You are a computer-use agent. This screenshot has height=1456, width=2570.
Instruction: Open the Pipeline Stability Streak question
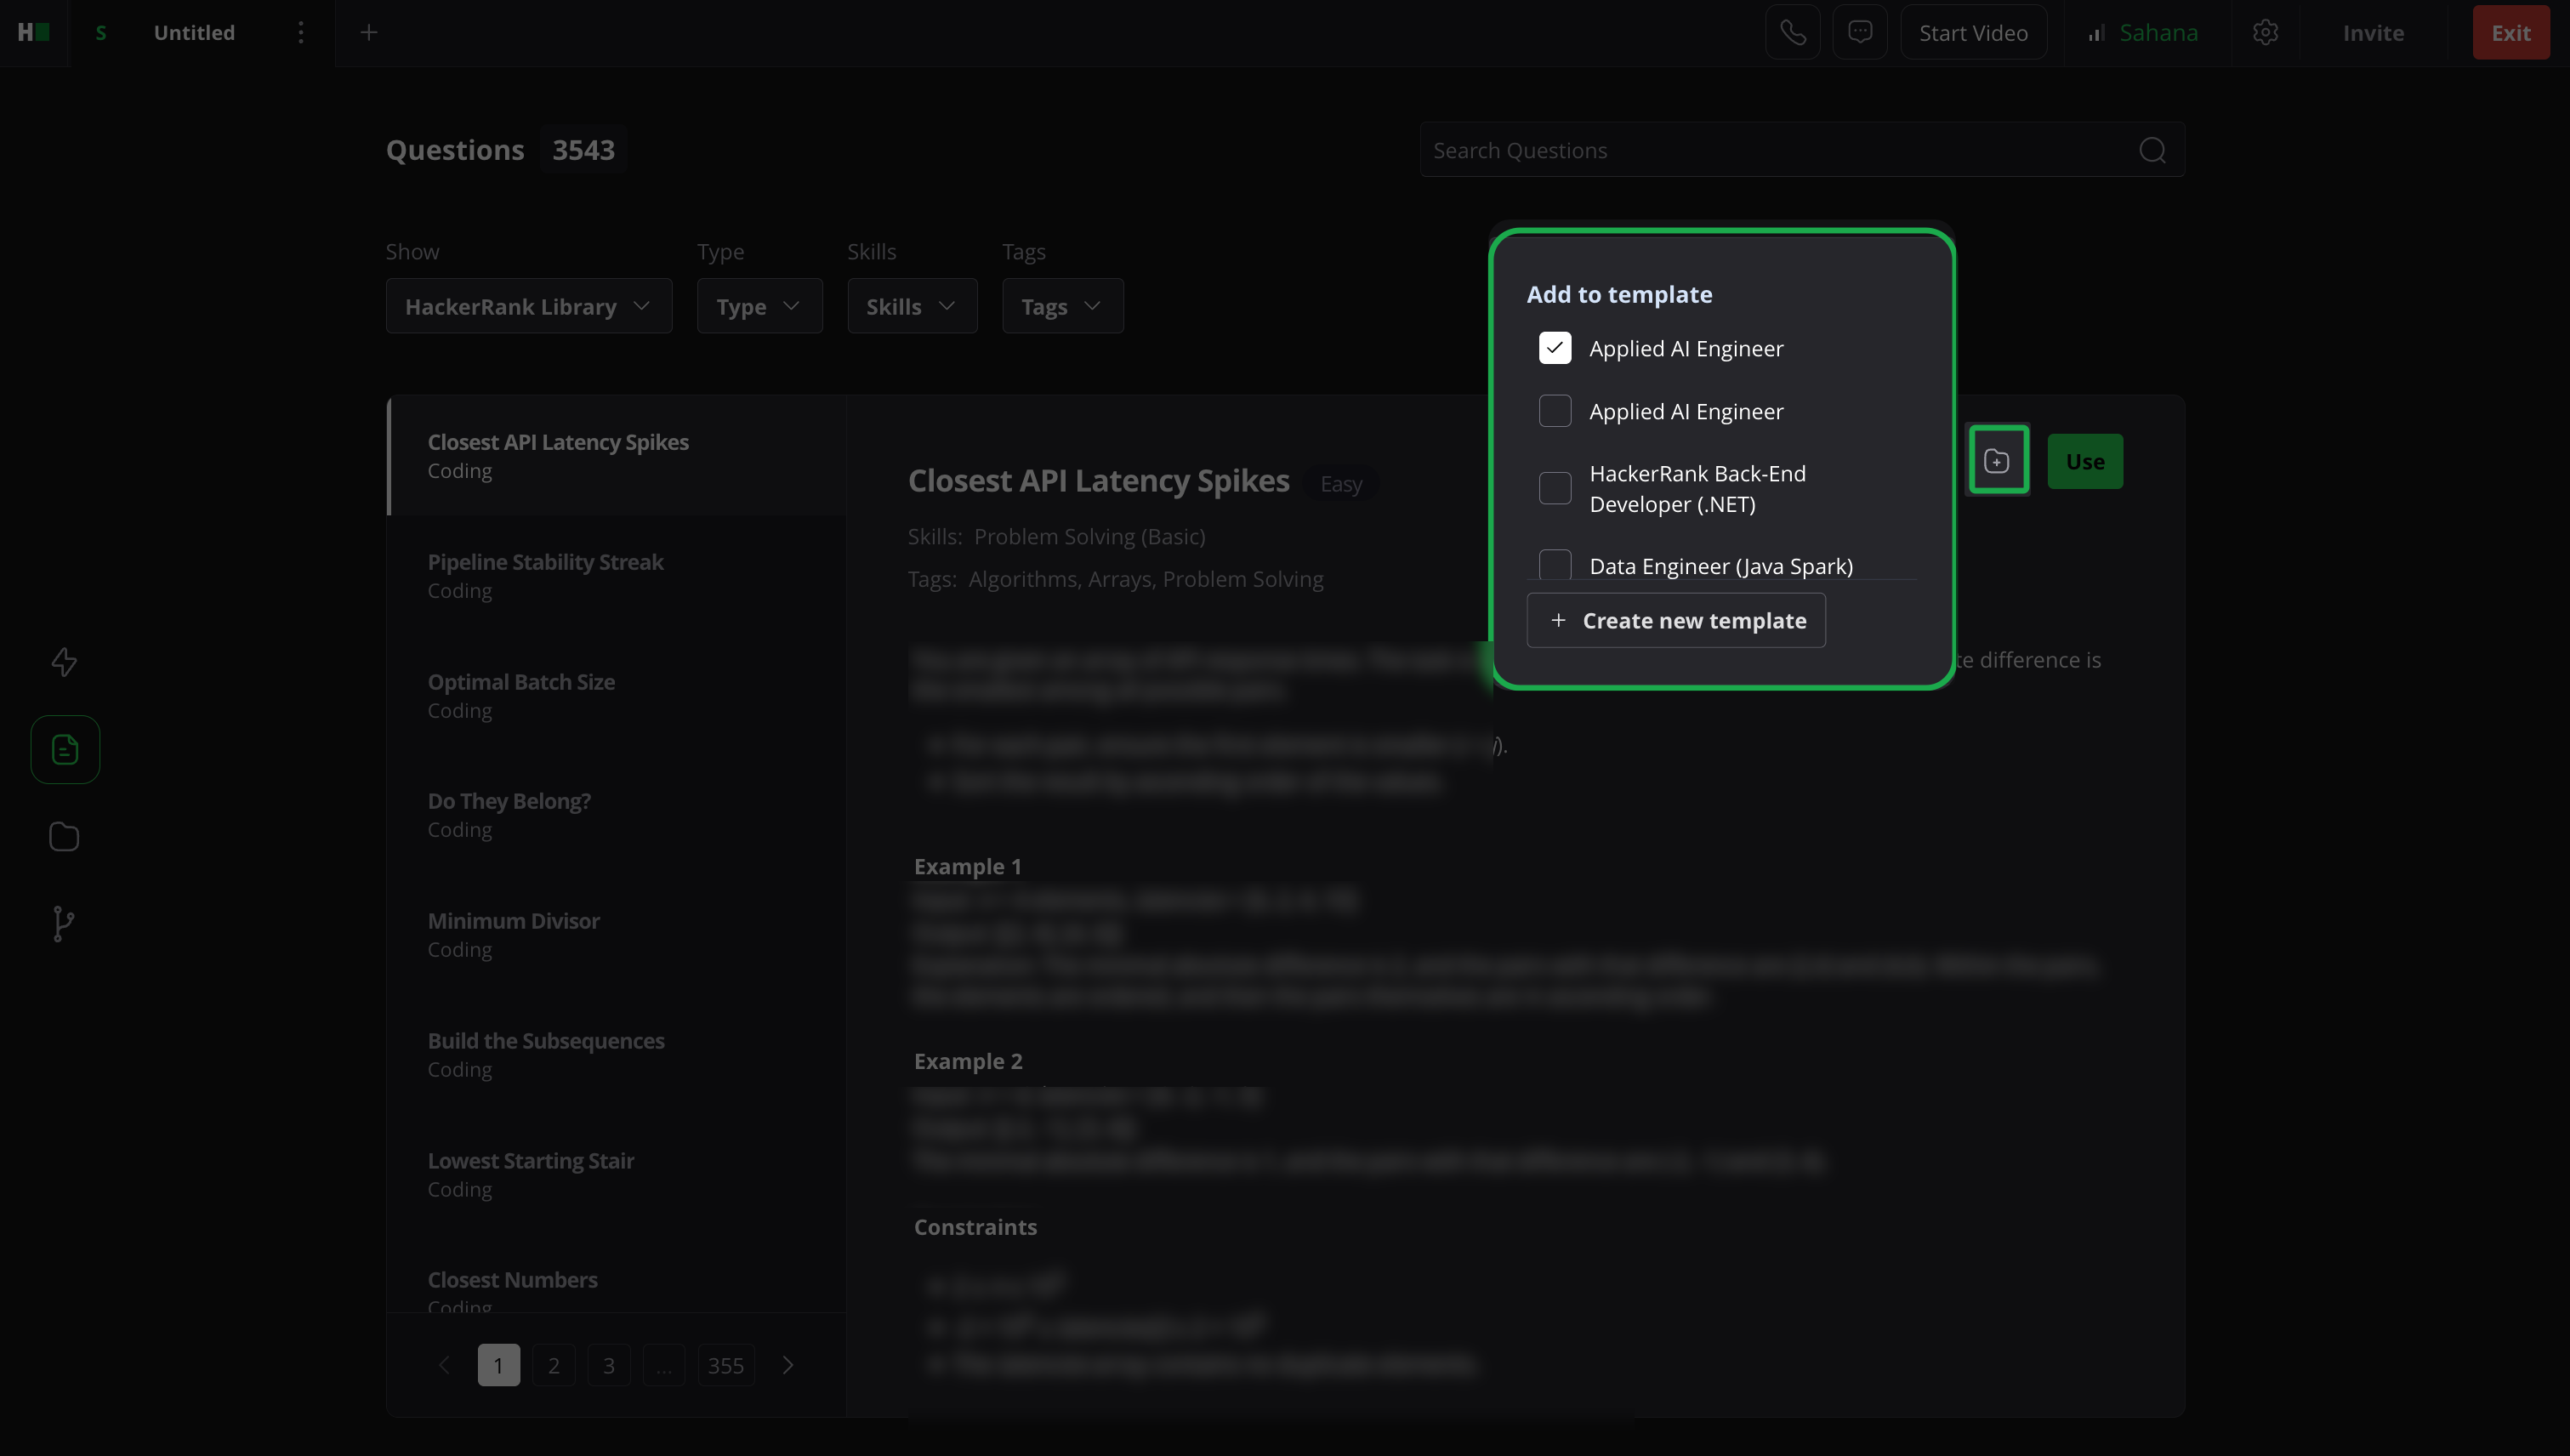click(x=545, y=575)
